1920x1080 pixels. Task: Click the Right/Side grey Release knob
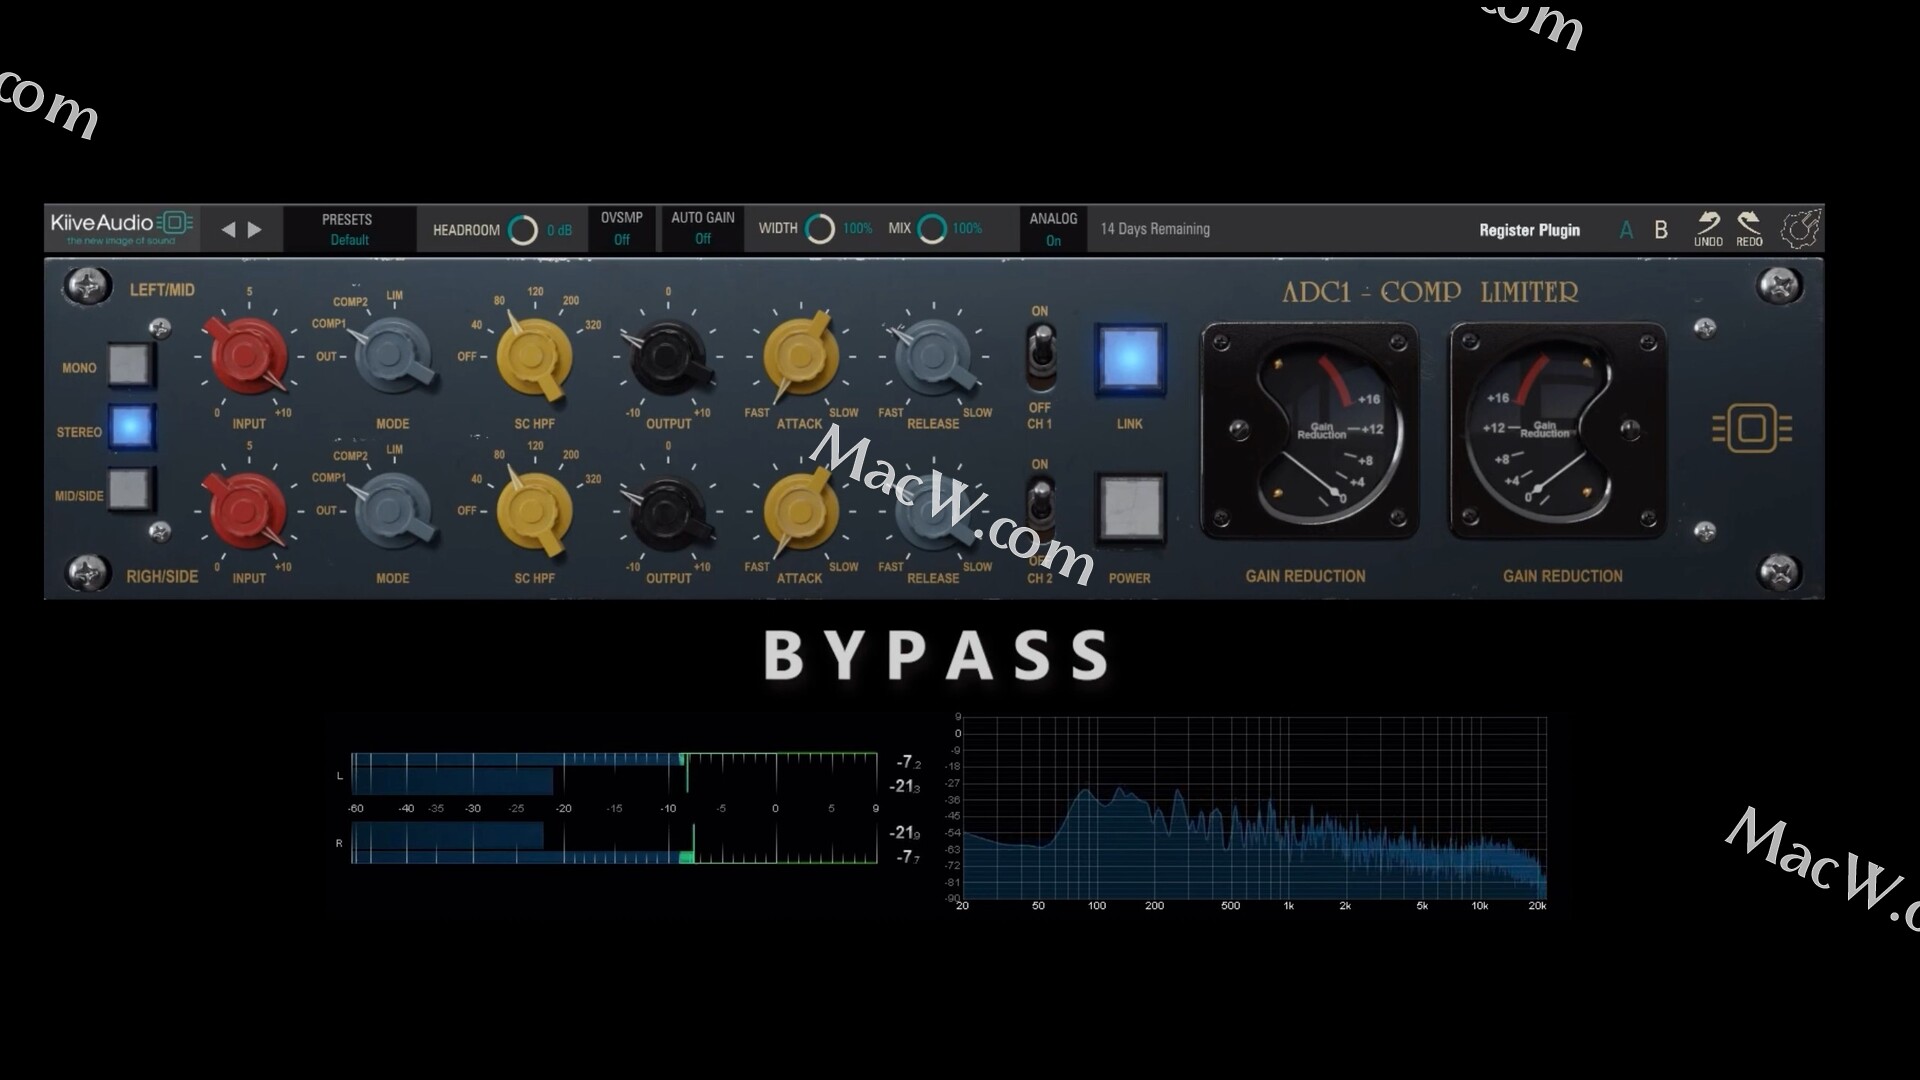pyautogui.click(x=934, y=510)
